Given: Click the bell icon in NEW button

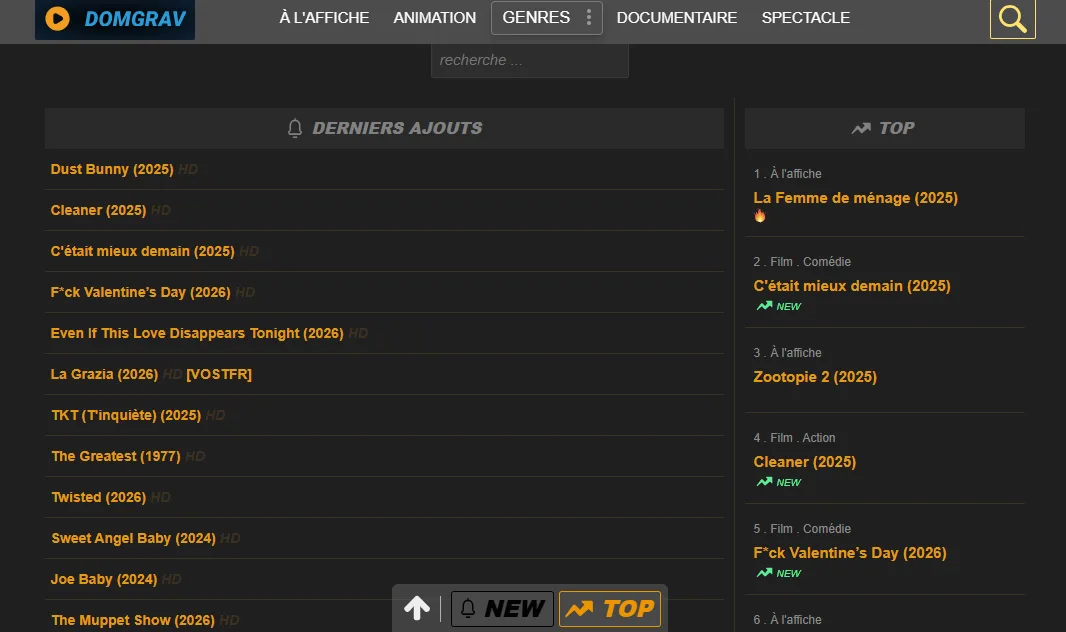Looking at the screenshot, I should click(x=468, y=609).
